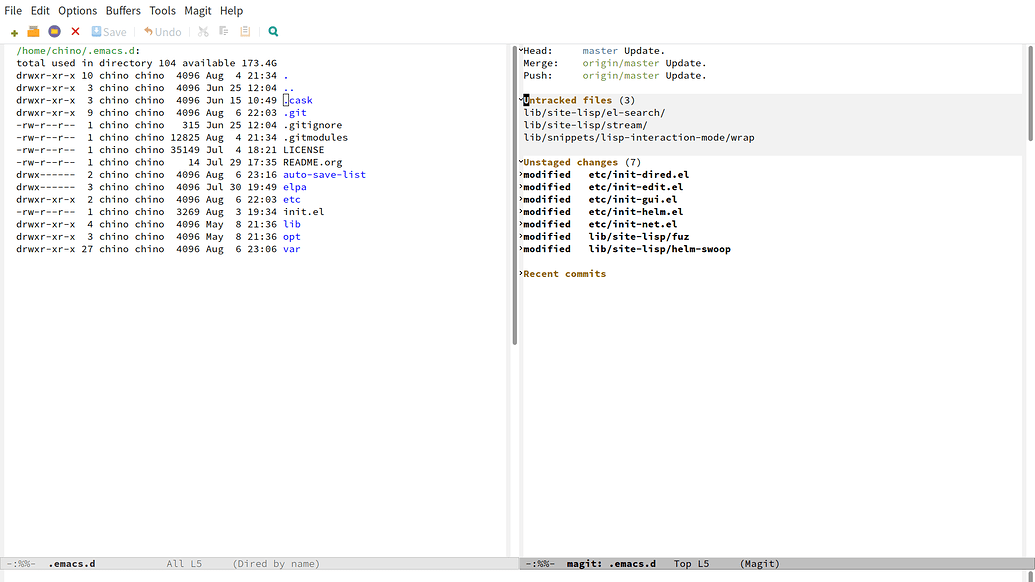Open a file with the orange folder icon
1035x582 pixels.
point(33,32)
